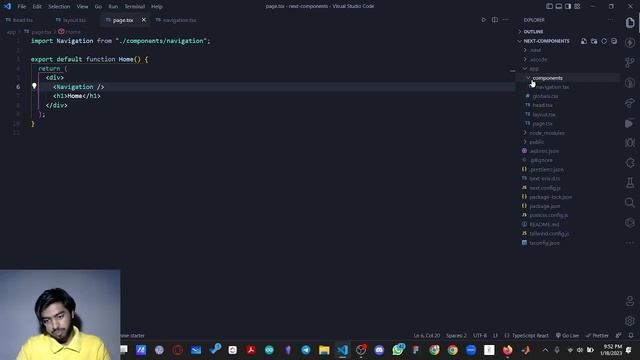Viewport: 640px width, 360px height.
Task: Collapse all folders in explorer
Action: click(614, 41)
